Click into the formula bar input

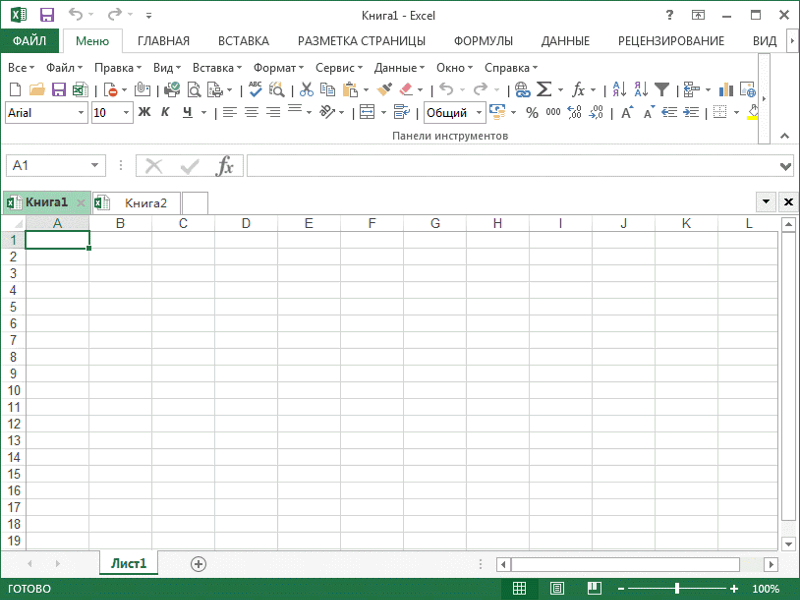pyautogui.click(x=512, y=166)
